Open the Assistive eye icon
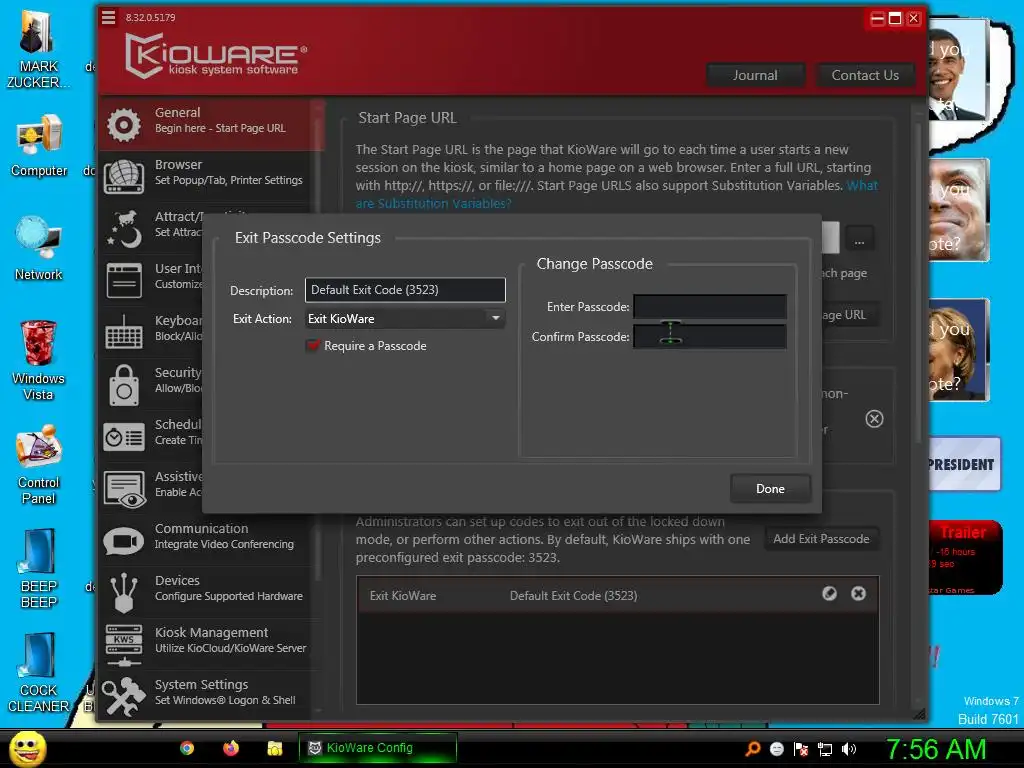This screenshot has width=1024, height=768. pos(123,489)
